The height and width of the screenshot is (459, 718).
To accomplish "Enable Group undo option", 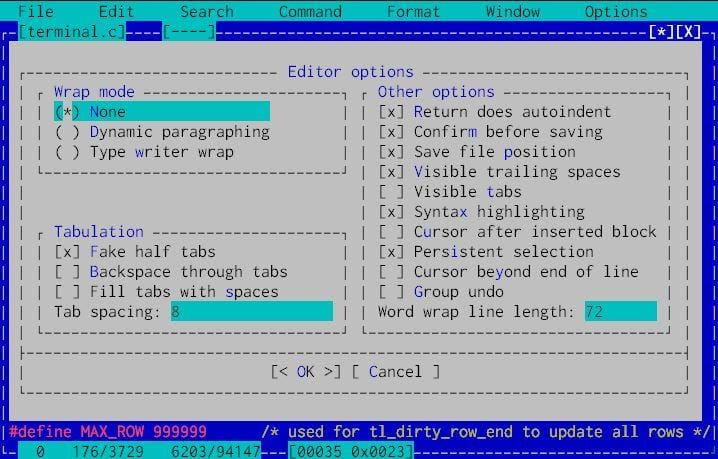I will [x=441, y=291].
